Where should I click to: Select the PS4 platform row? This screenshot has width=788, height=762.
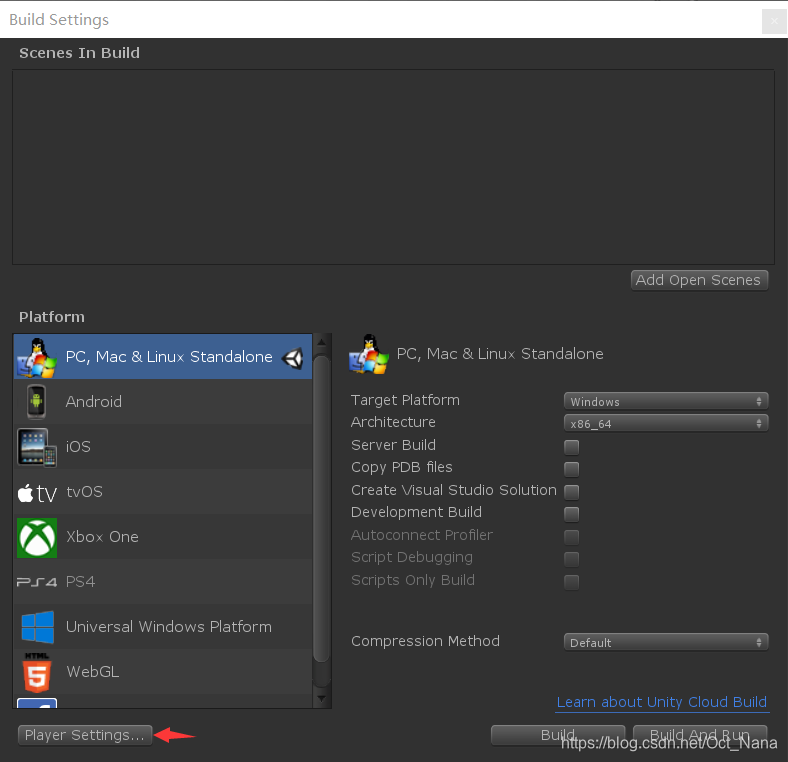(162, 581)
